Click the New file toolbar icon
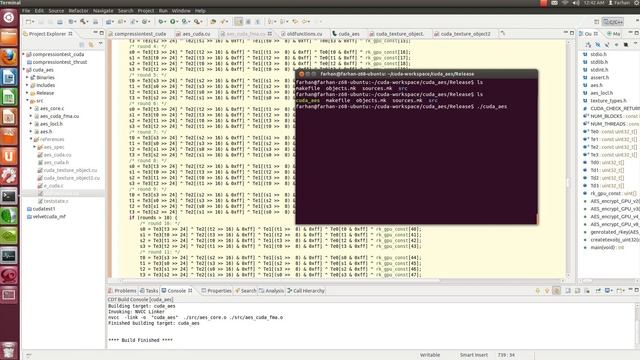The height and width of the screenshot is (360, 640). pos(29,22)
